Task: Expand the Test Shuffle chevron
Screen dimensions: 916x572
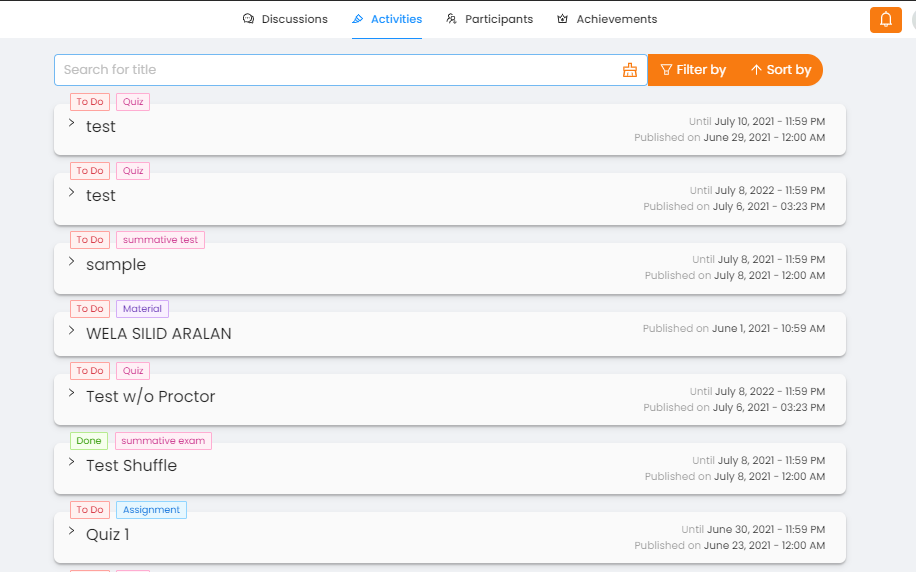Action: (72, 462)
